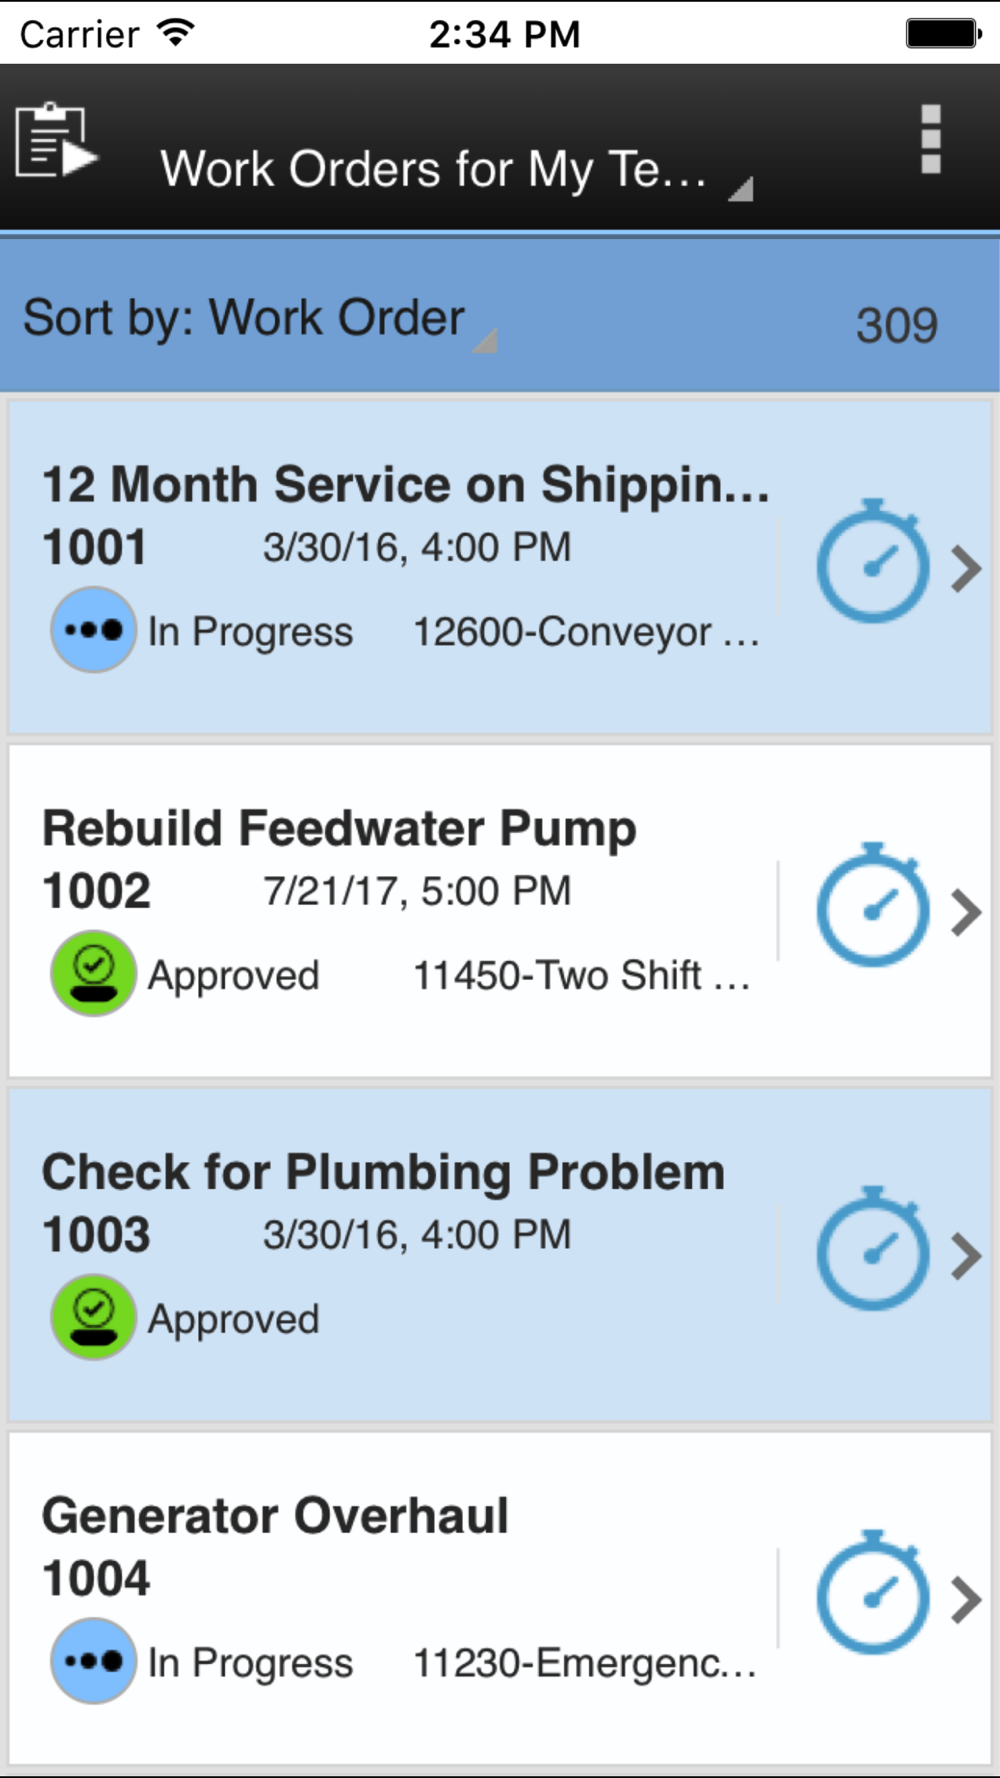1000x1778 pixels.
Task: Open details chevron for Check for Plumbing Problem
Action: coord(965,1257)
